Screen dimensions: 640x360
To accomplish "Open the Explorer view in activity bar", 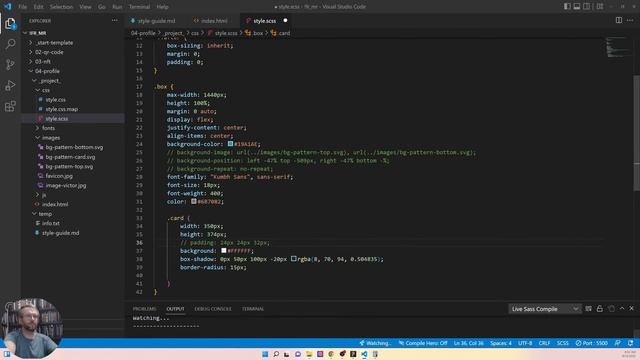I will point(10,24).
